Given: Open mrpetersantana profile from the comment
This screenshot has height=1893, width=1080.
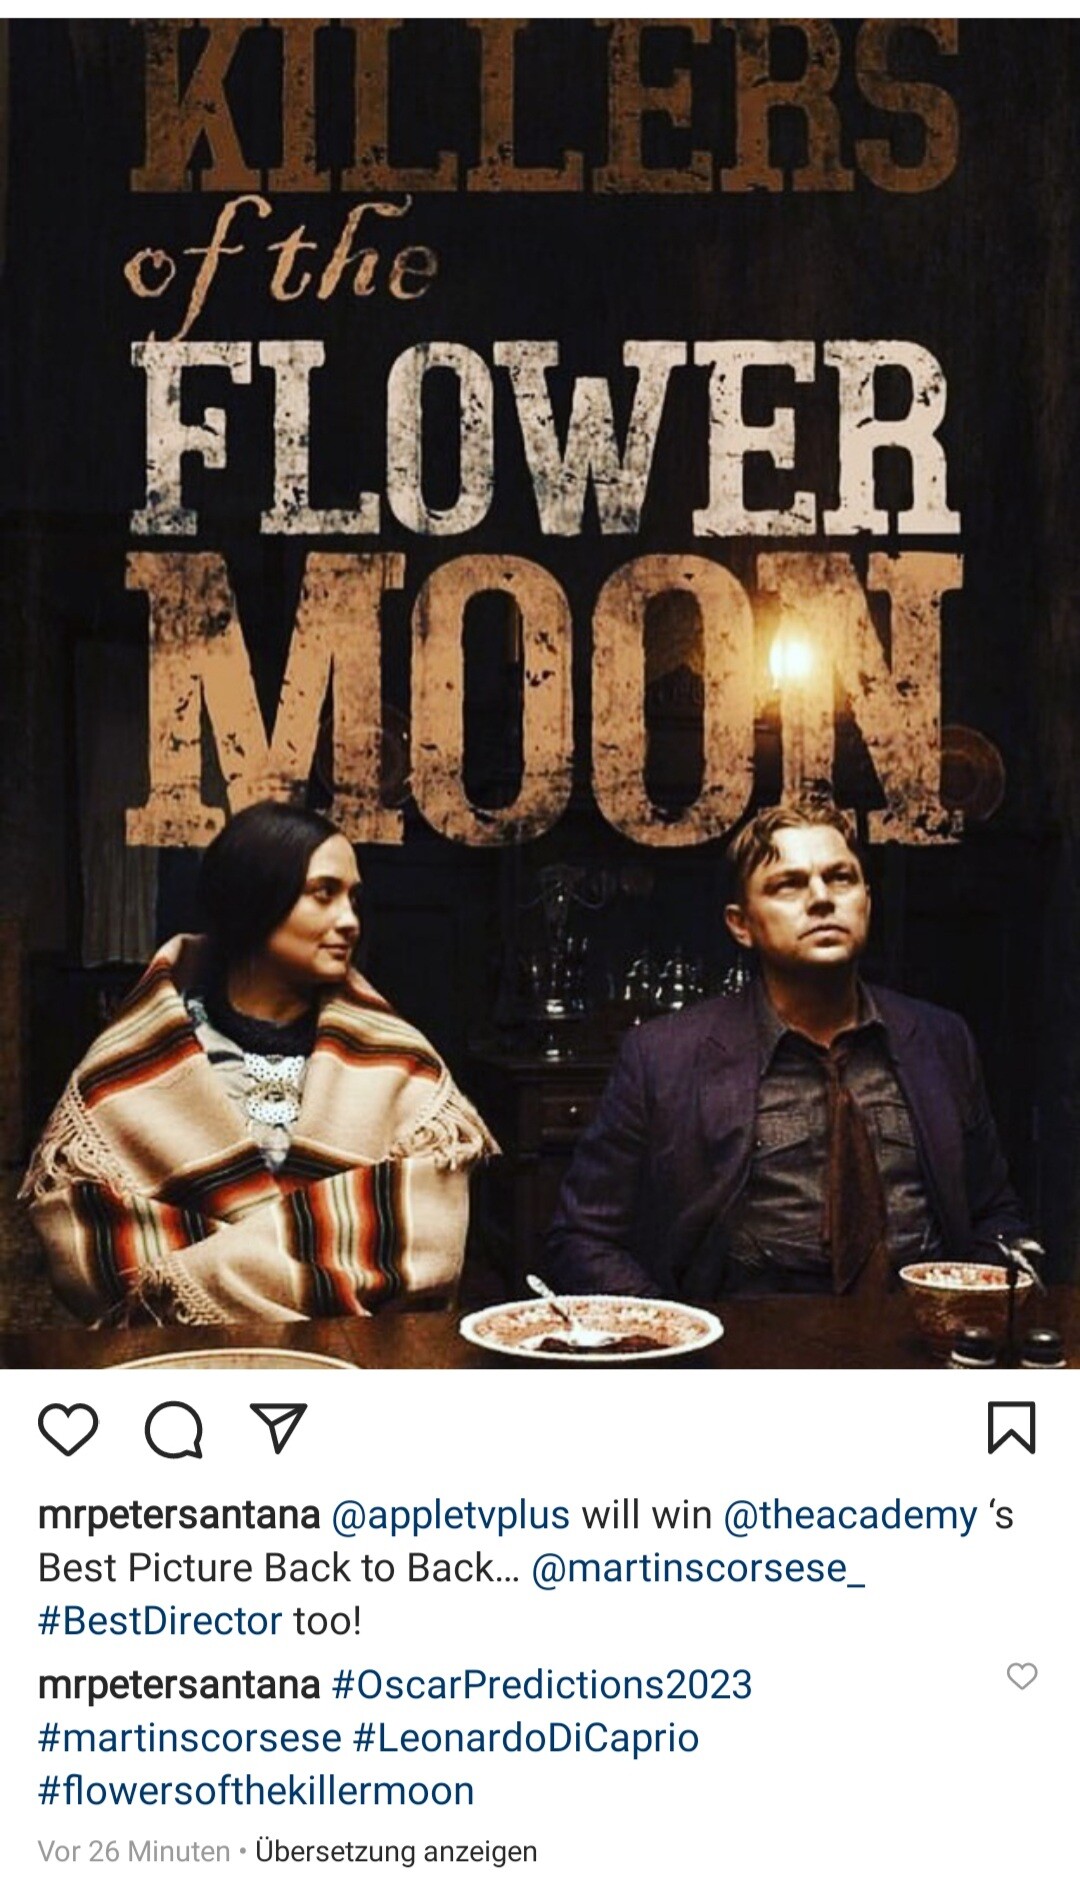Looking at the screenshot, I should [x=179, y=1685].
